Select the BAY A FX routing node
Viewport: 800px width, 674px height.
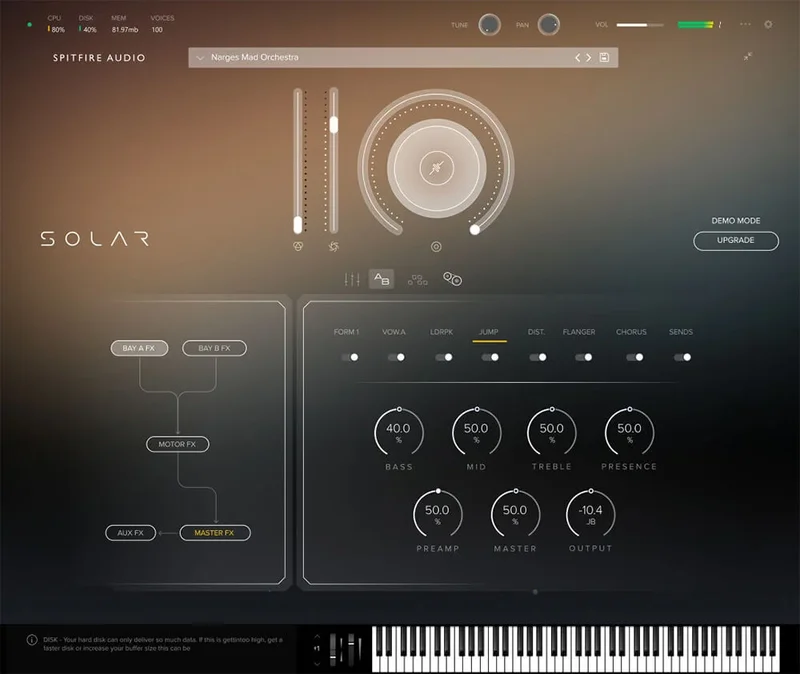139,348
